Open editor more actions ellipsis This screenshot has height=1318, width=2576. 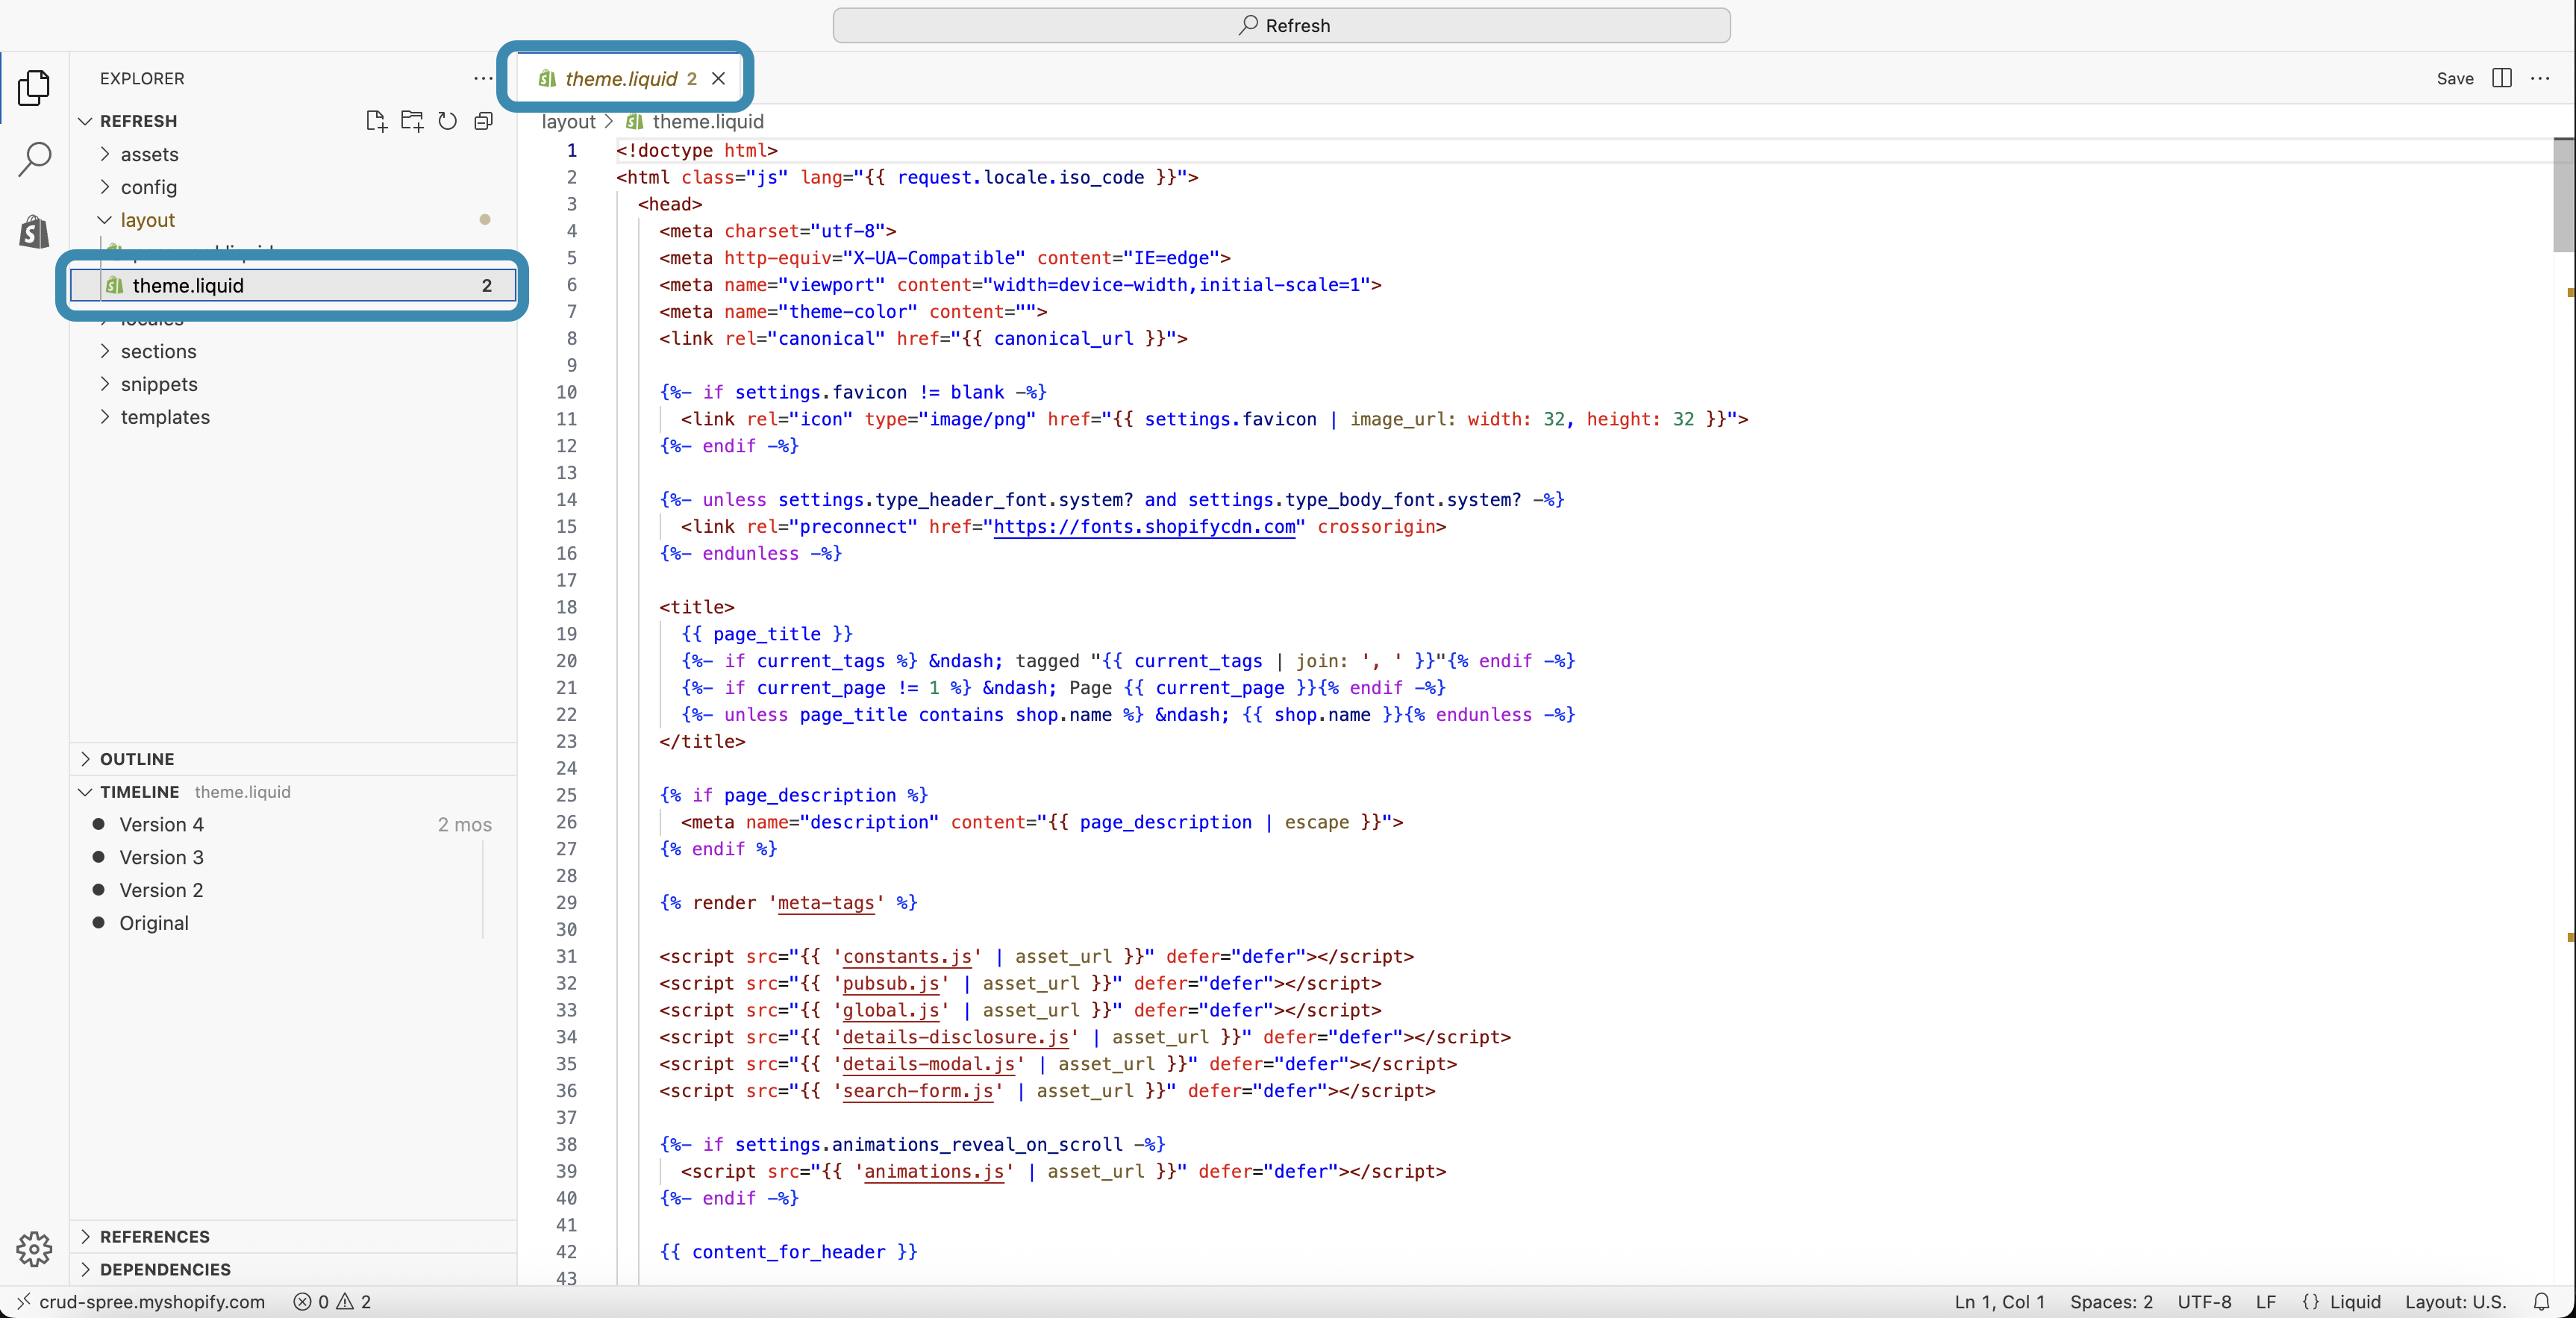tap(2540, 78)
